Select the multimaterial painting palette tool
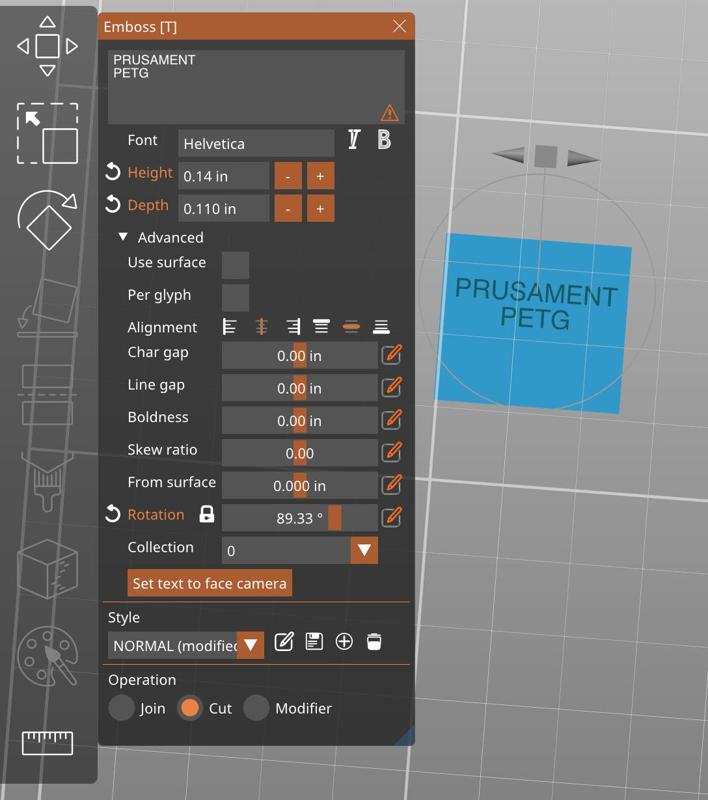The image size is (708, 800). click(x=47, y=656)
